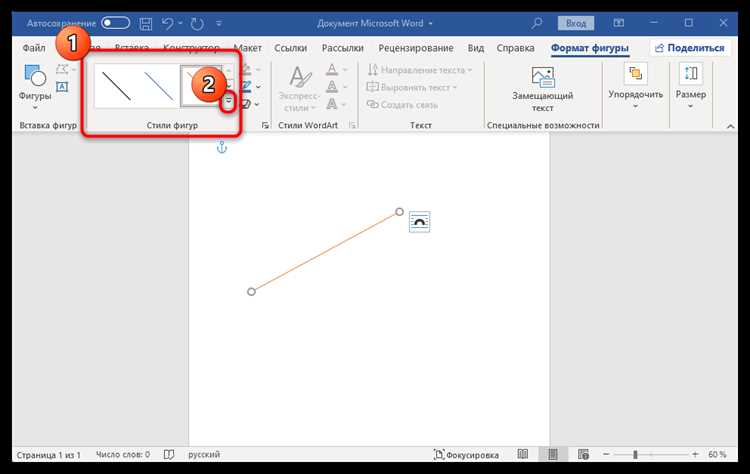Click the Edit shape icon
Screen dimensions: 750x474
tap(63, 69)
